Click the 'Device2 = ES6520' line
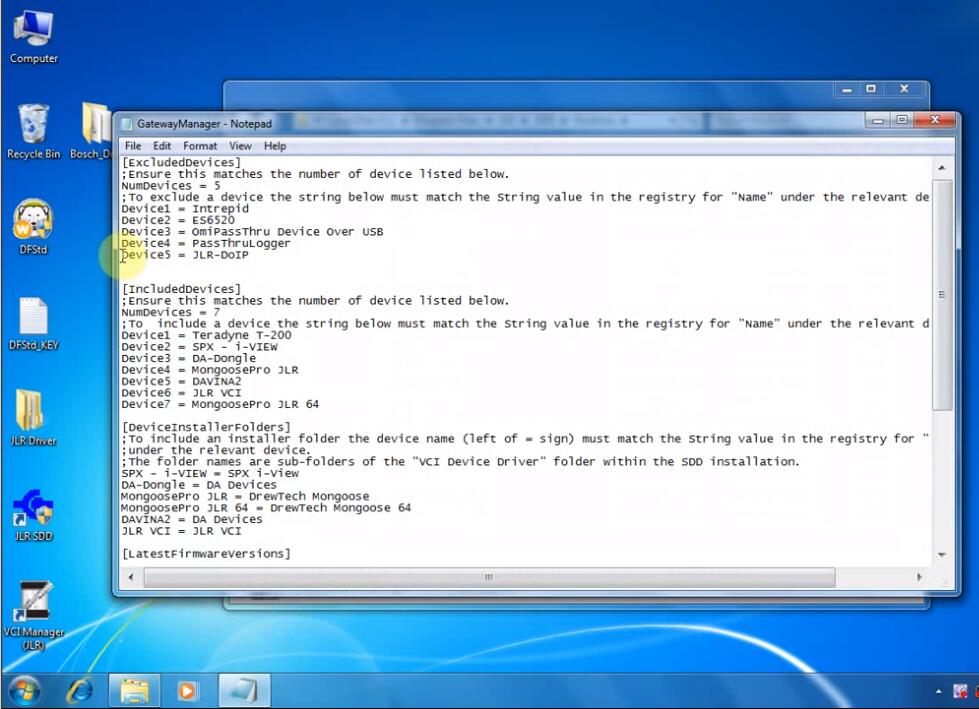The width and height of the screenshot is (979, 709). pos(178,220)
